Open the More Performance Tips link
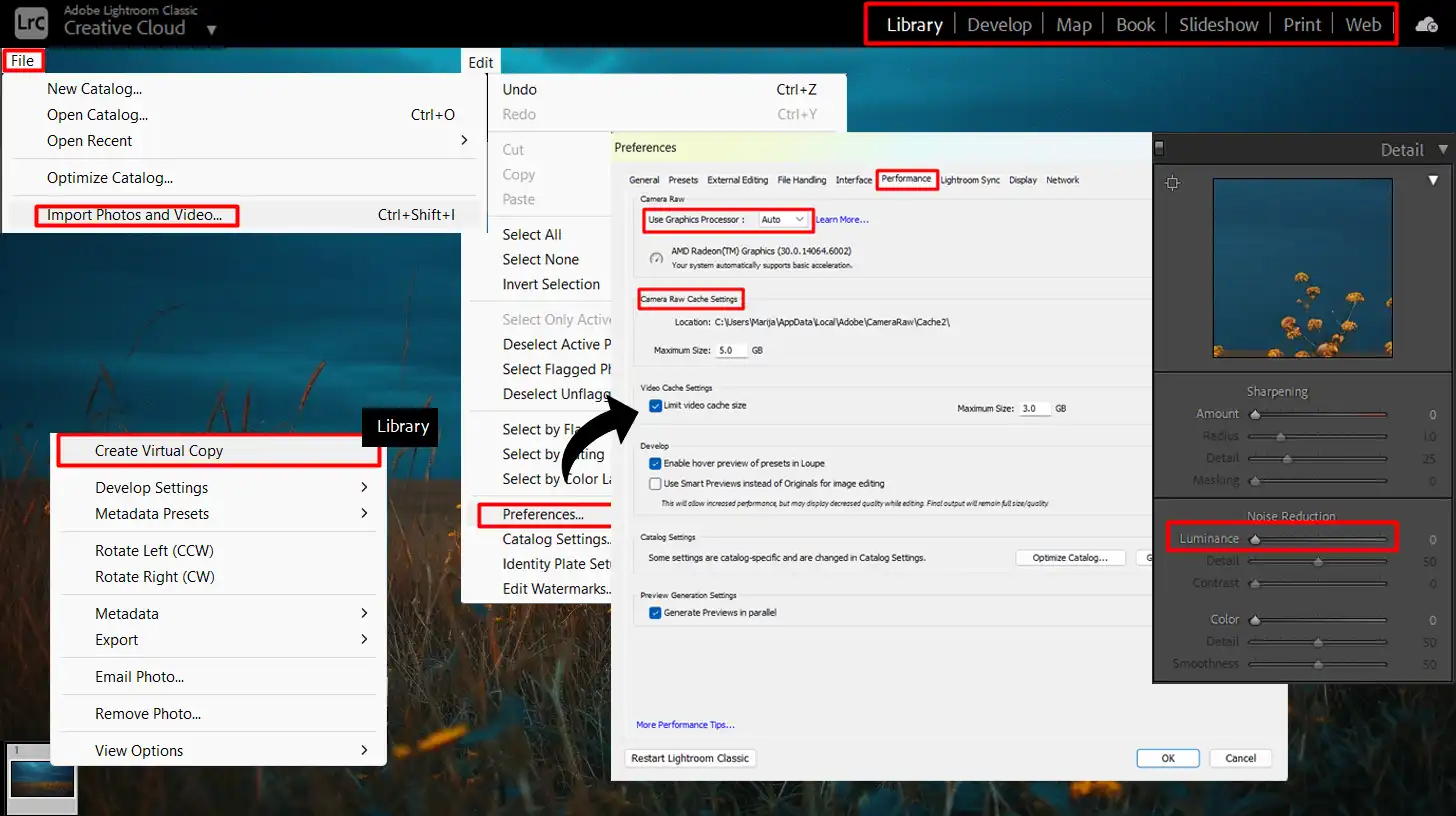 (x=685, y=725)
